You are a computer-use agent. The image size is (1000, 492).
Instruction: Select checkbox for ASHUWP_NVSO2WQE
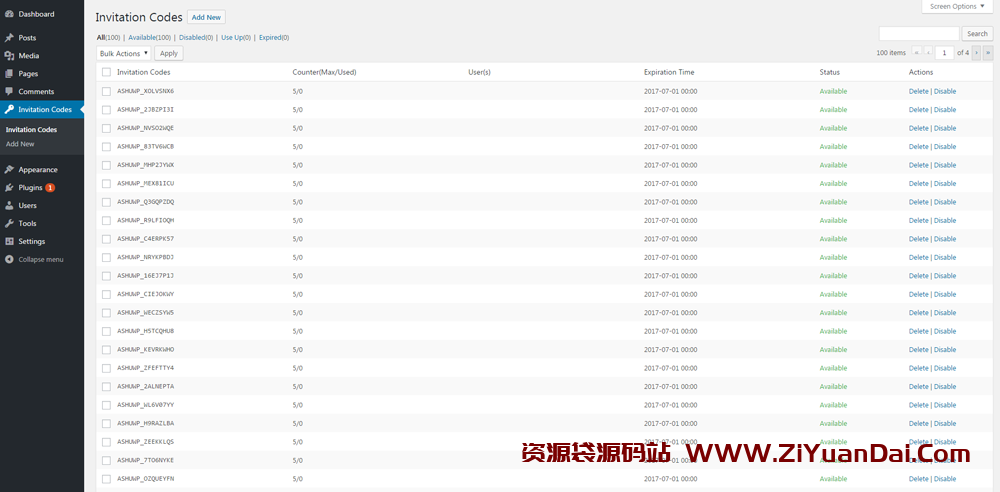pyautogui.click(x=107, y=128)
